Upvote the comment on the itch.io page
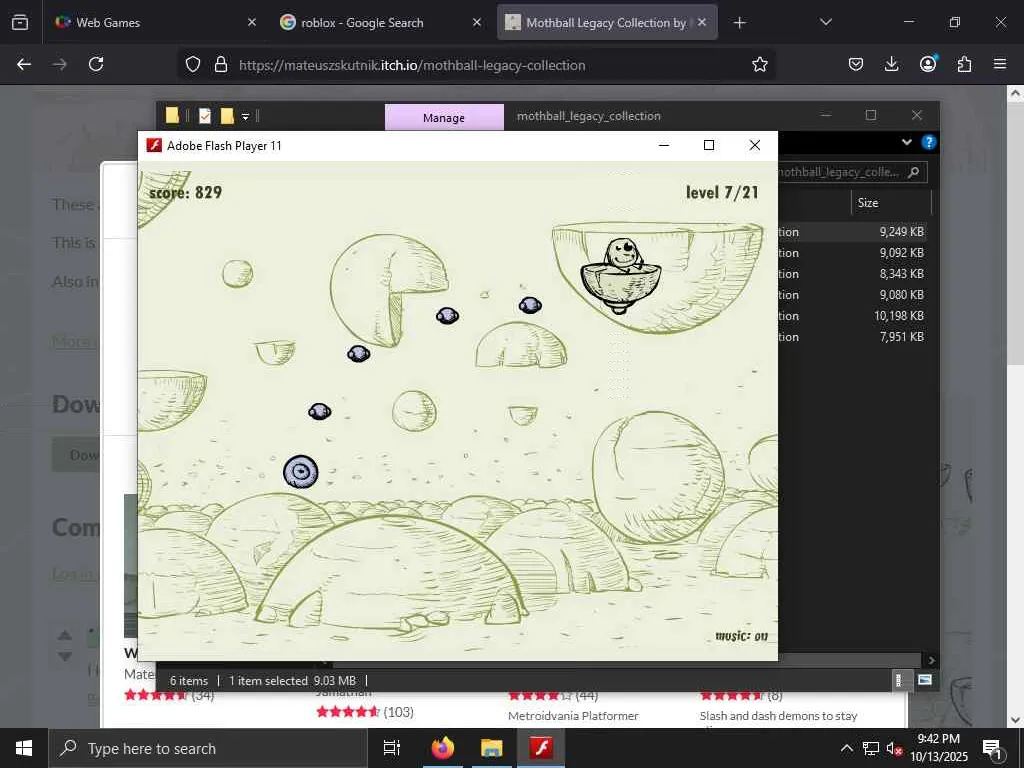This screenshot has width=1024, height=768. click(65, 635)
